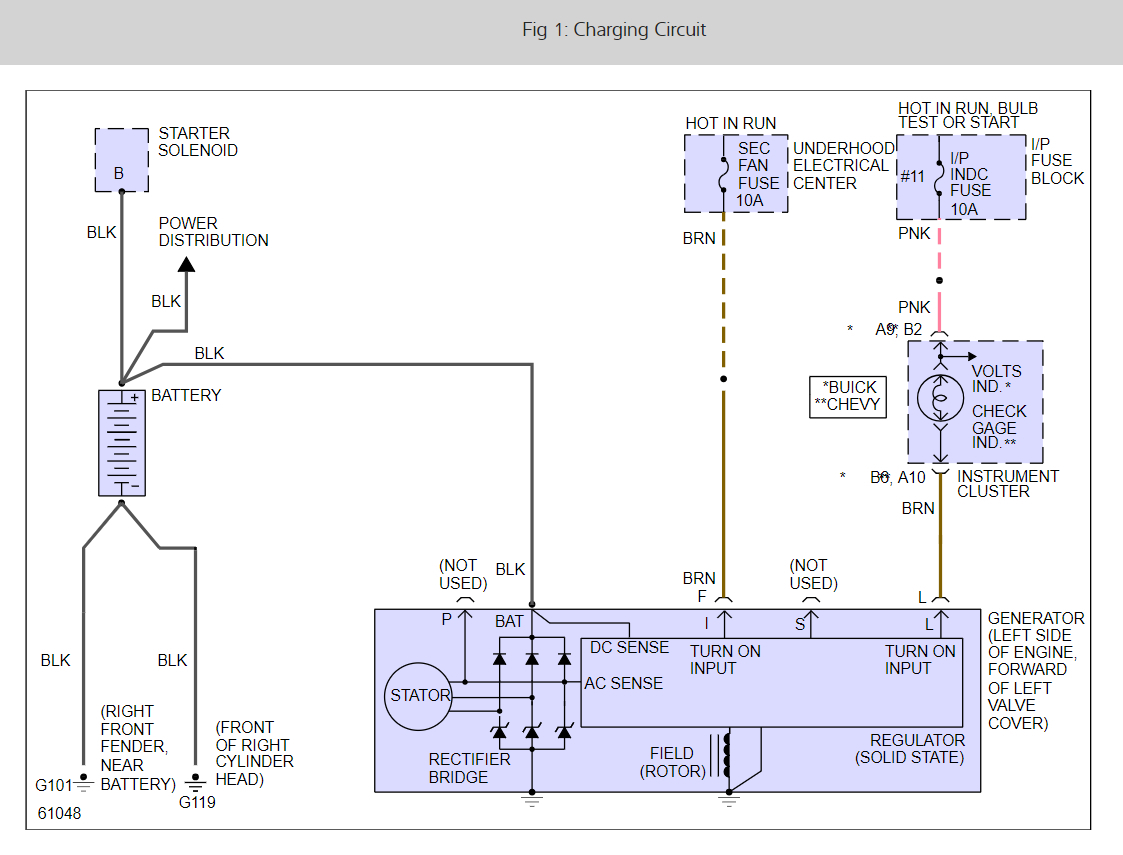Screen dimensions: 1123x855
Task: Click '(FRONT OF RIGHT CYLINDER HEAD)' text
Action: tap(254, 753)
